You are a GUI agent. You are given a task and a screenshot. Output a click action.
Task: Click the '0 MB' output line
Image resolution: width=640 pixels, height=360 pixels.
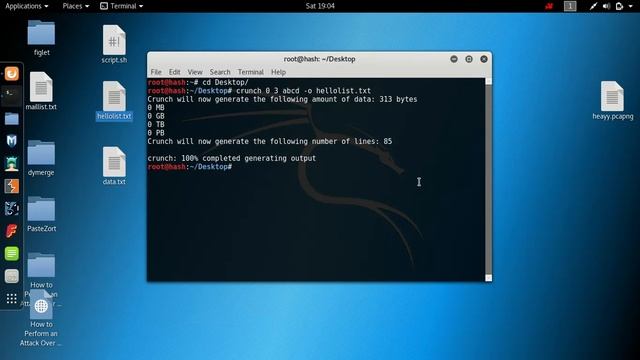tap(156, 108)
